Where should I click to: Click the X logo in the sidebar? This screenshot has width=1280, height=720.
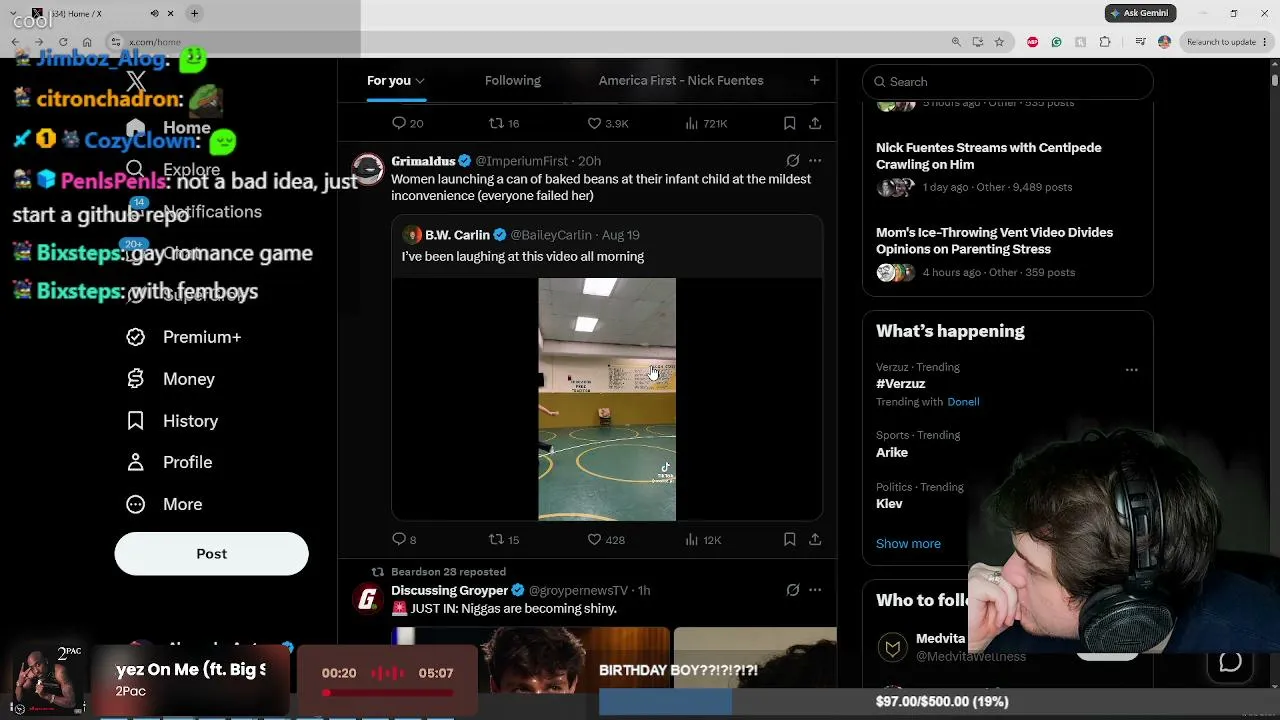pyautogui.click(x=136, y=81)
